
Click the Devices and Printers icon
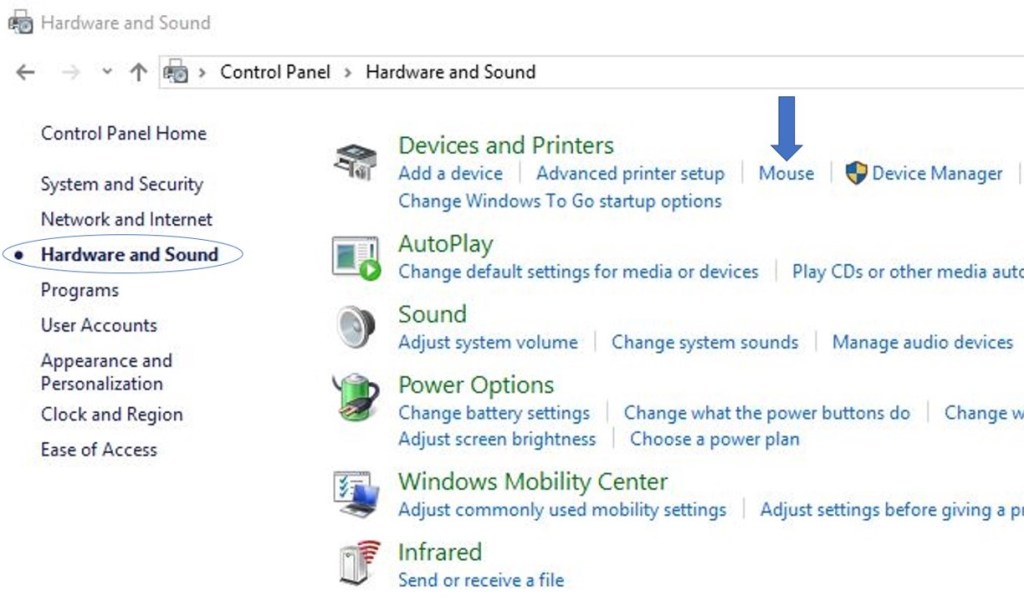tap(355, 161)
